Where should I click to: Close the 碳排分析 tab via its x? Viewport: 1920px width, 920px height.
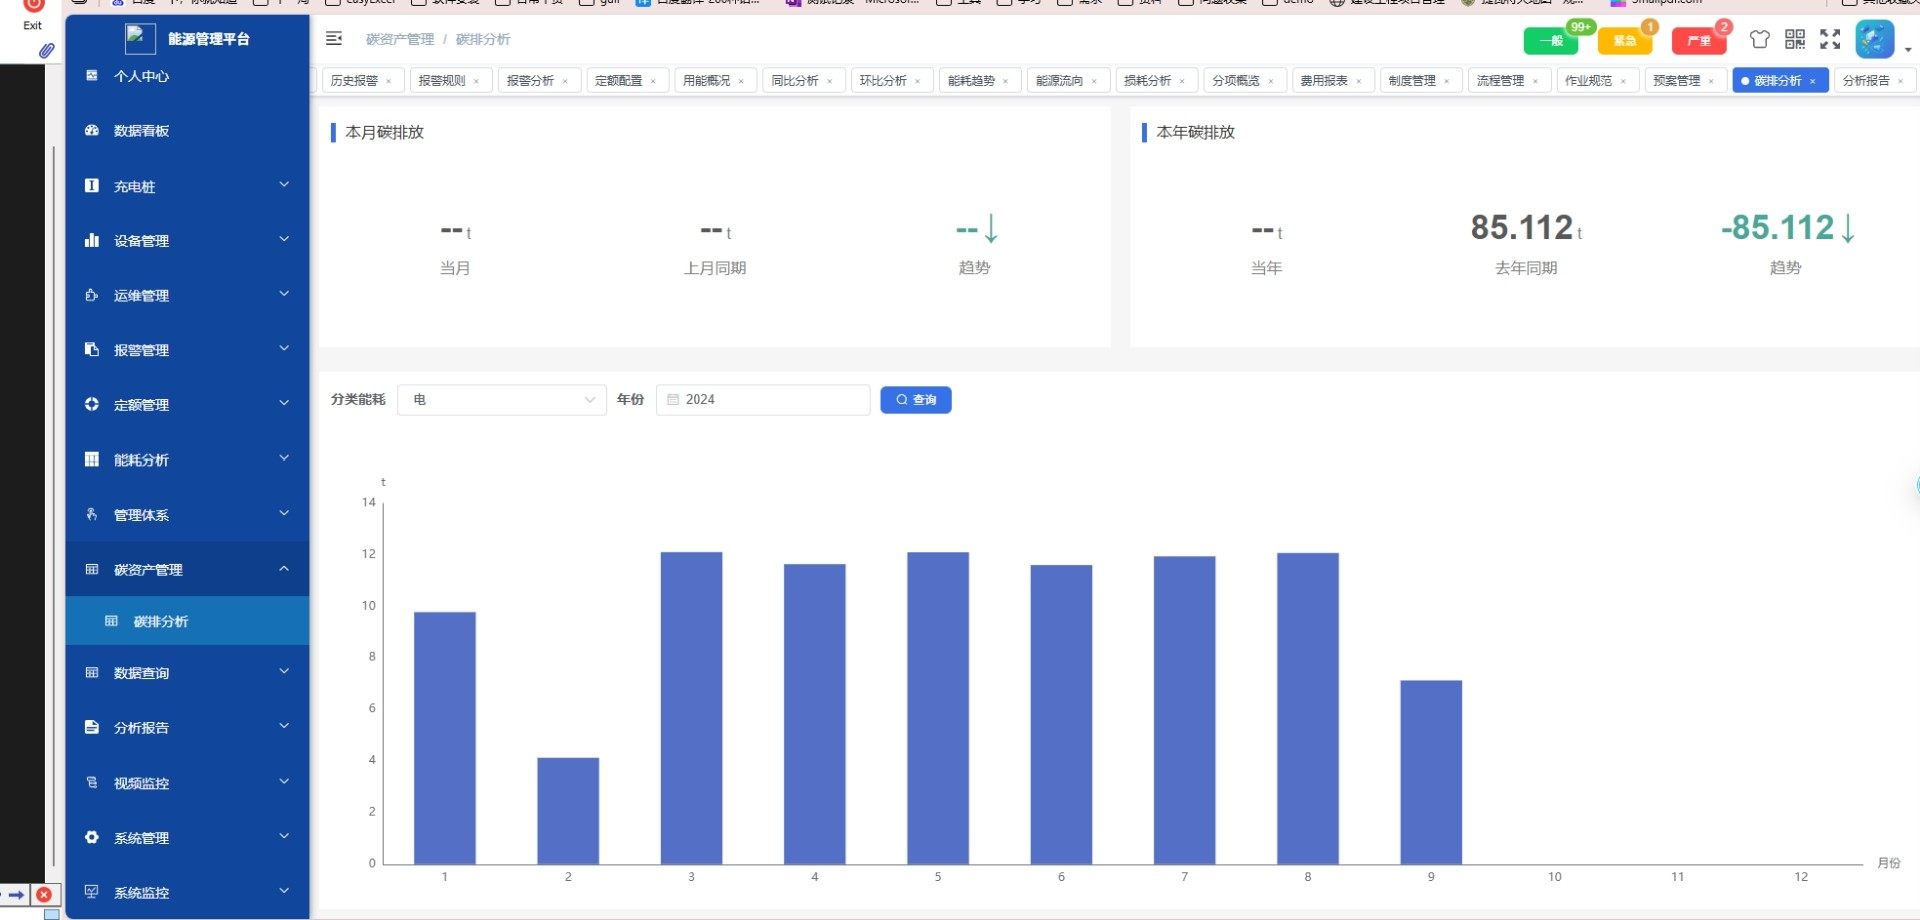[1813, 81]
